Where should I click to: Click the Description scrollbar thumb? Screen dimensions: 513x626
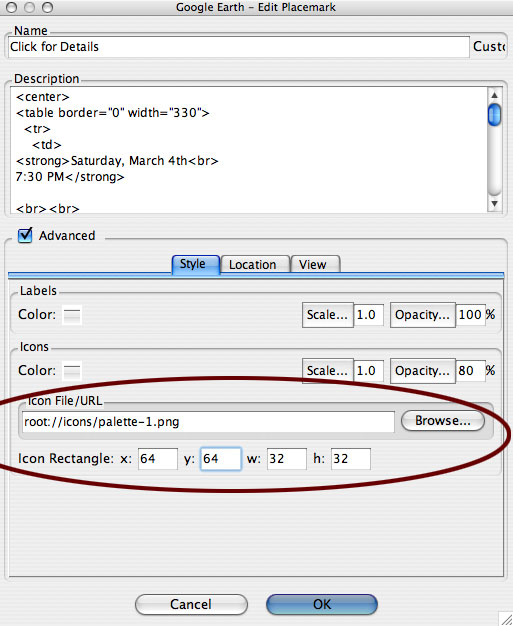[494, 115]
